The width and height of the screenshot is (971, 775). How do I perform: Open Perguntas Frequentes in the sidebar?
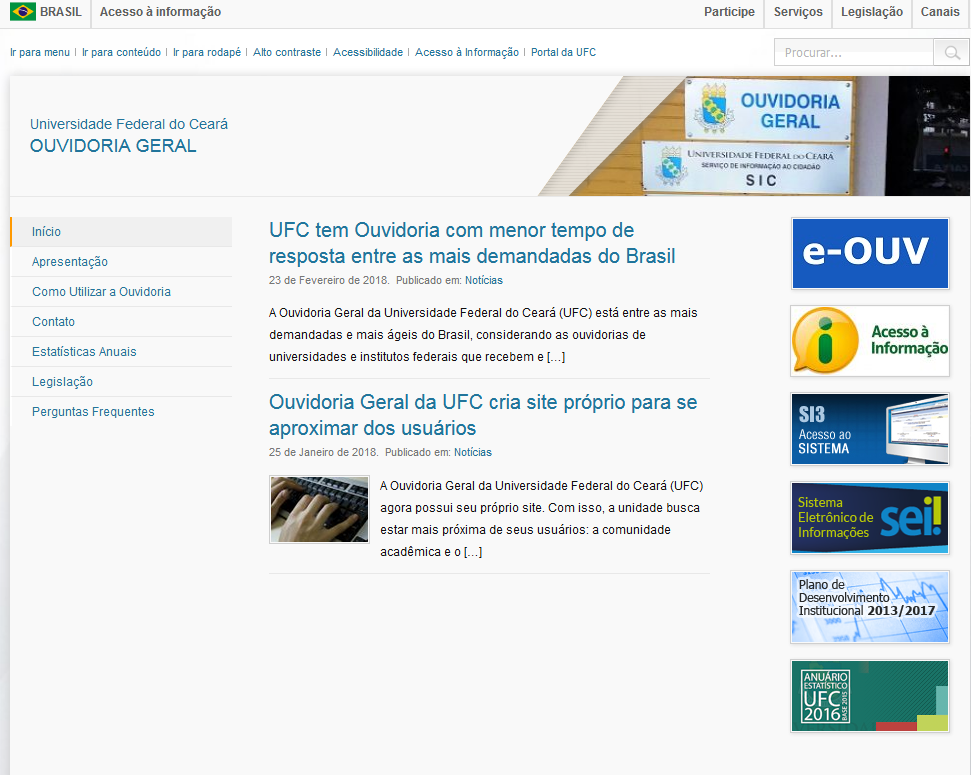(x=121, y=412)
